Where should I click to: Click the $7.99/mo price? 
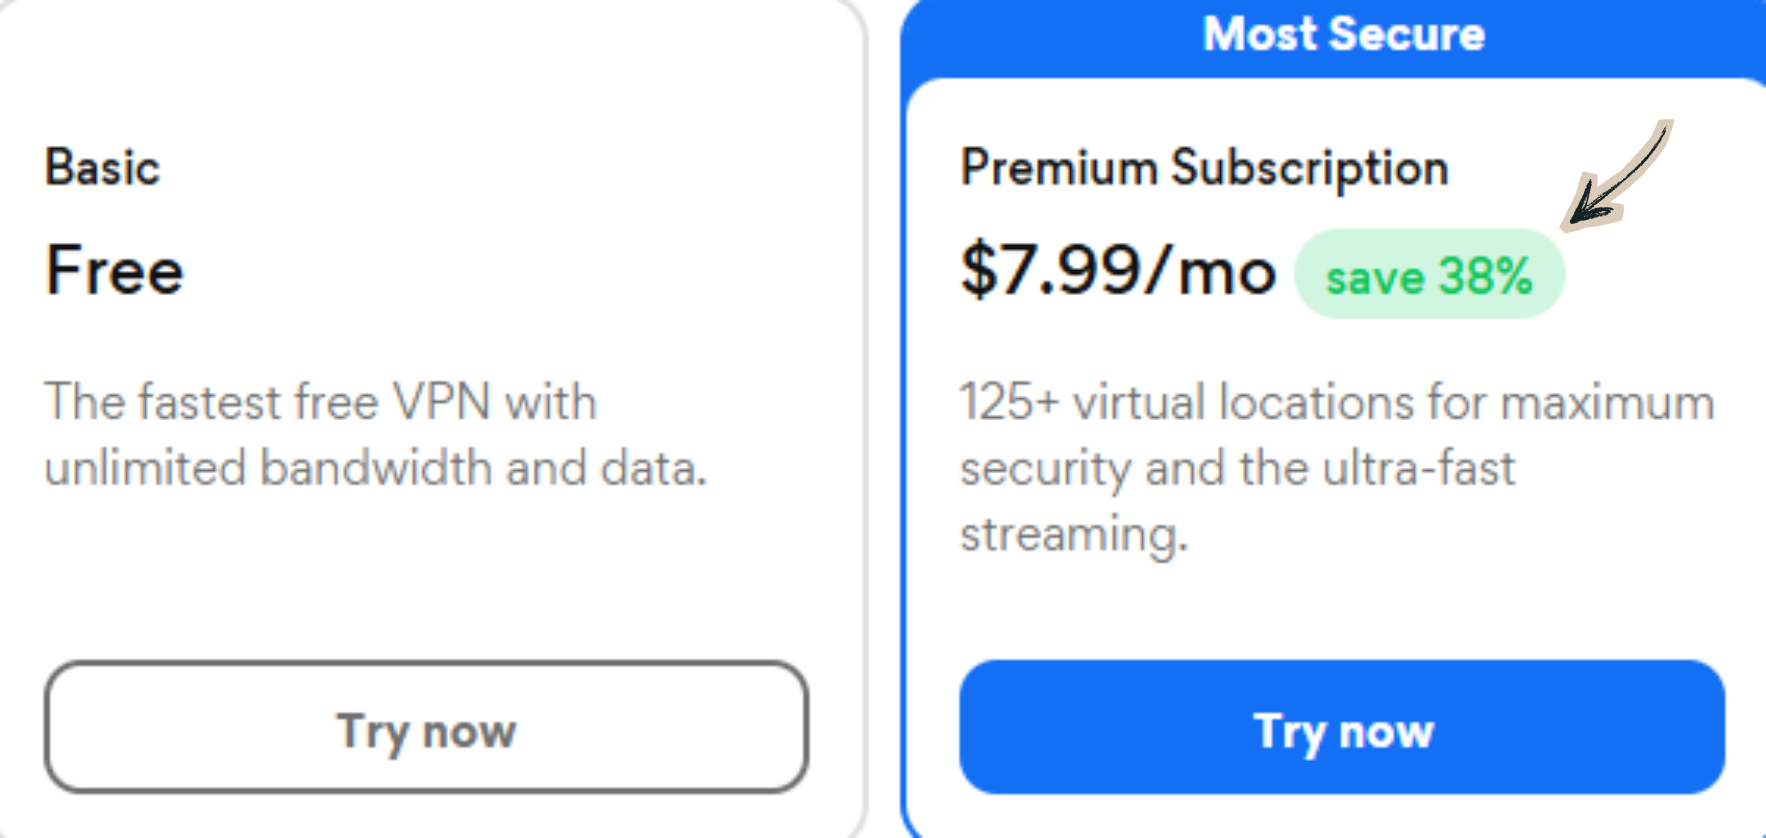1117,270
